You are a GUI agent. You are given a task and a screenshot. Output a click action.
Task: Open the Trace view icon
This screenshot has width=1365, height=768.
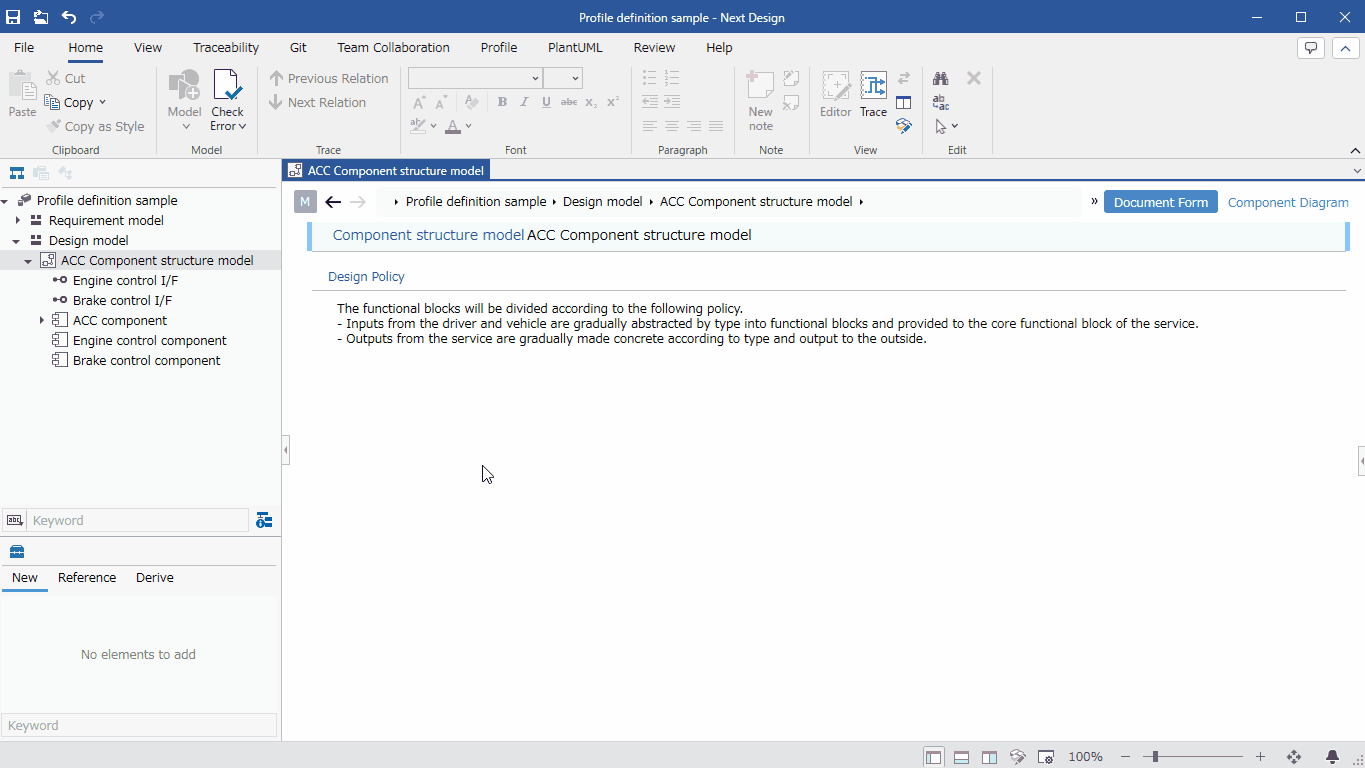(x=874, y=86)
